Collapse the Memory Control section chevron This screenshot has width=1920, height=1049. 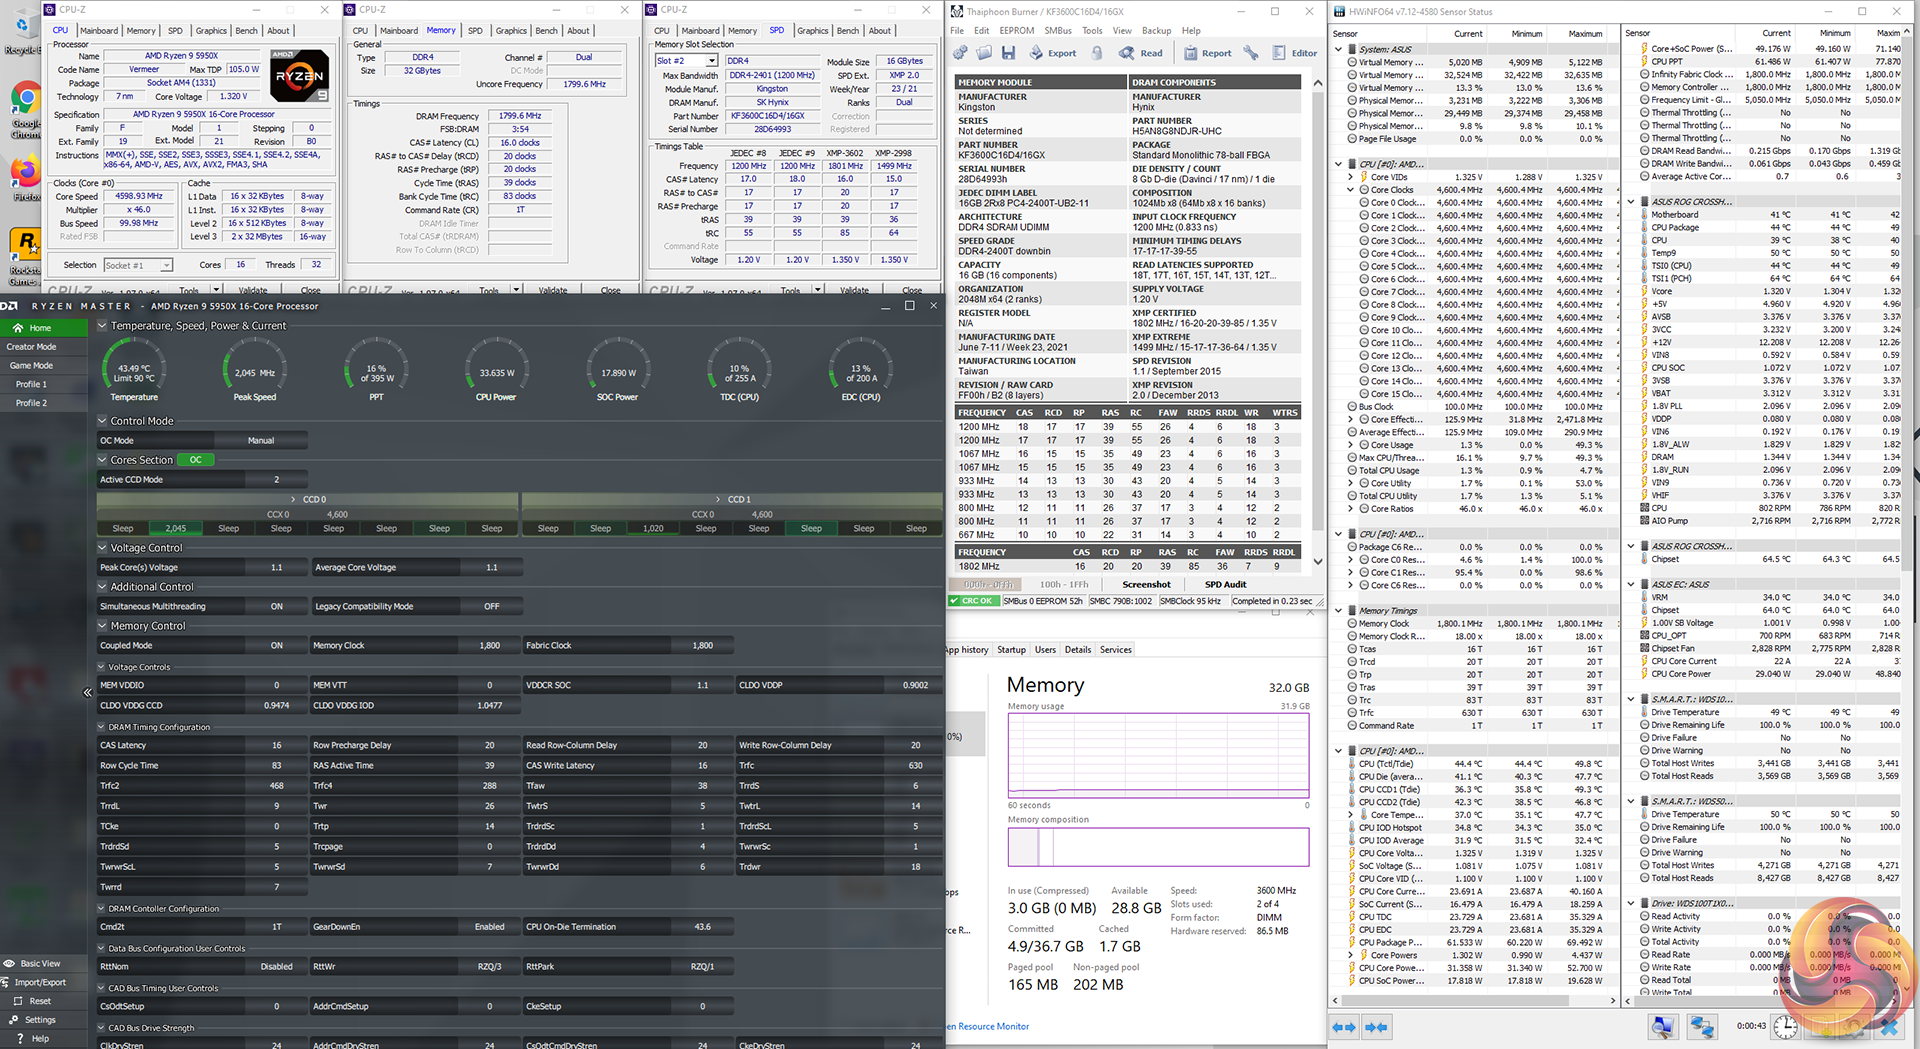click(x=103, y=626)
